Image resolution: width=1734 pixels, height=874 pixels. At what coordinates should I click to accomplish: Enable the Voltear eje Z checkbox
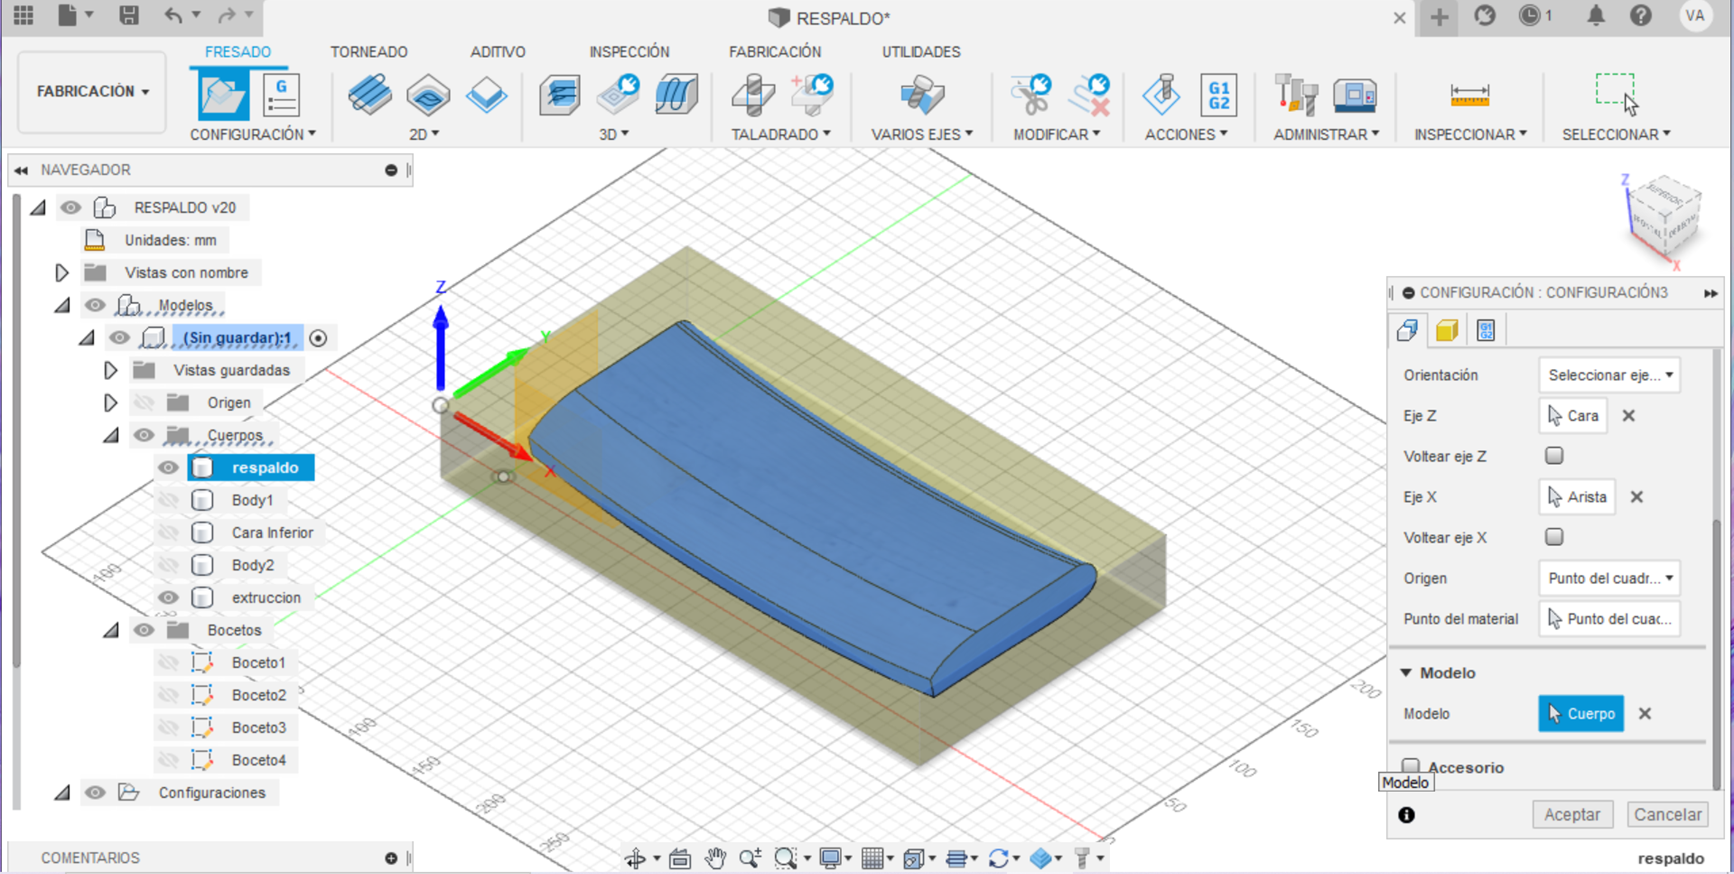point(1554,456)
